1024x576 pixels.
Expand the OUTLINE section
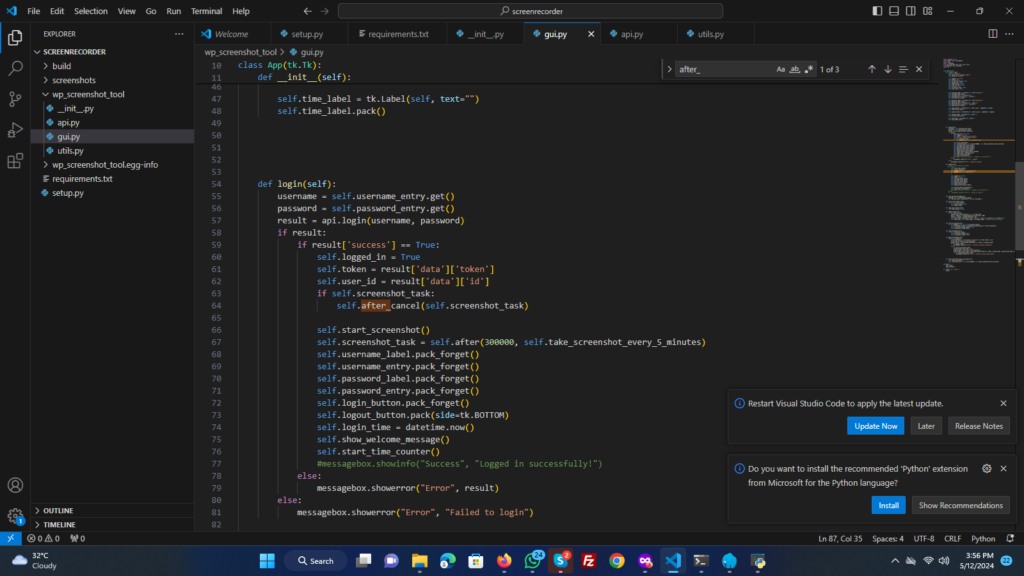[x=58, y=510]
